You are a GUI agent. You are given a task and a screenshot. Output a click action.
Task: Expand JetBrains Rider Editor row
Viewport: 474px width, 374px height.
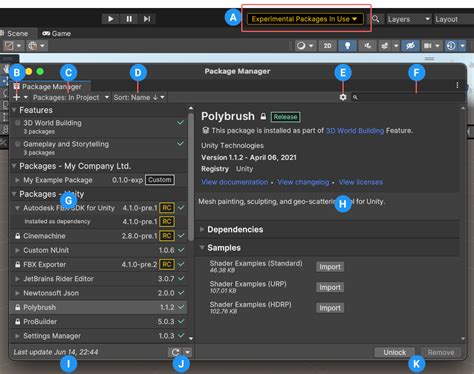point(17,279)
